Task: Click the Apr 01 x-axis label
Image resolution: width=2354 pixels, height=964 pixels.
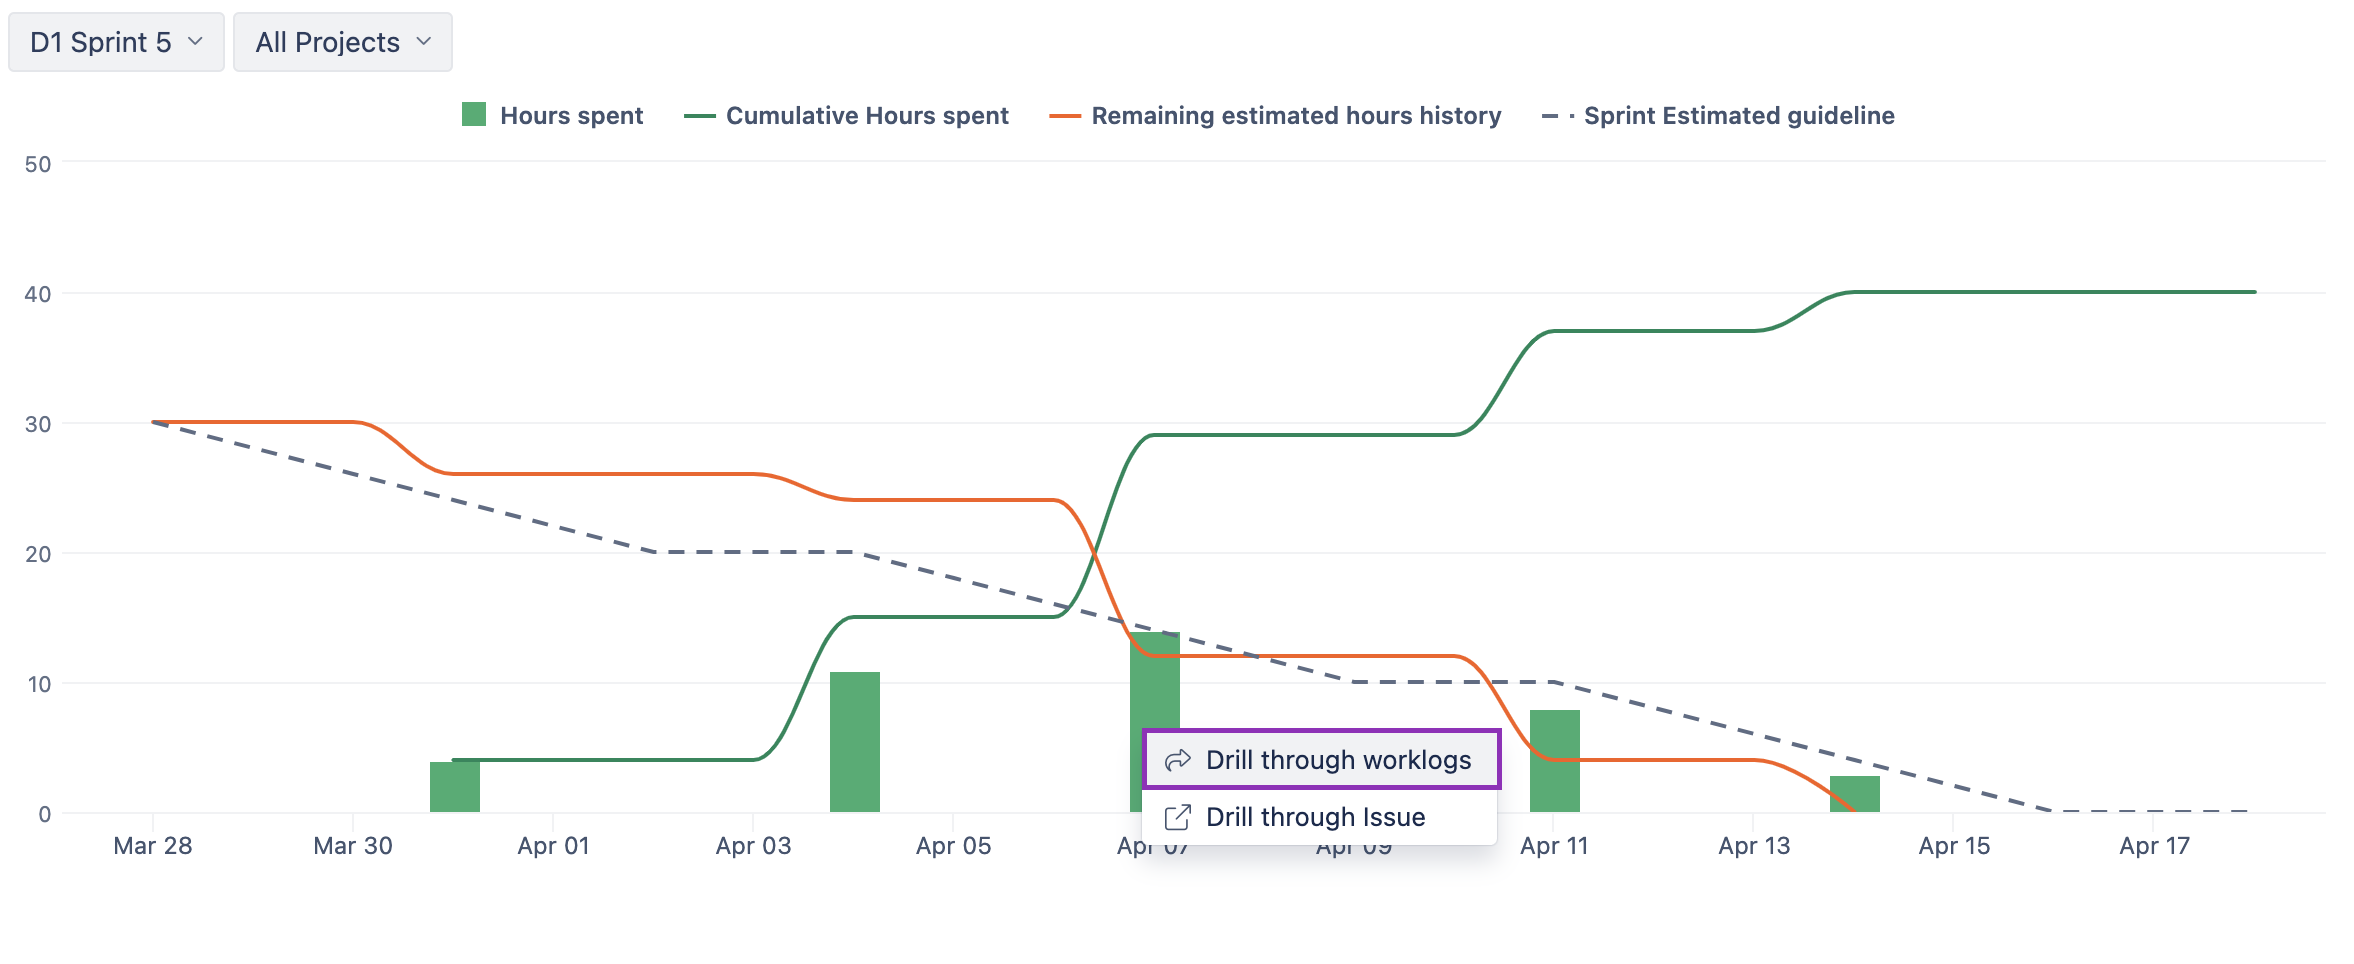Action: pyautogui.click(x=553, y=846)
